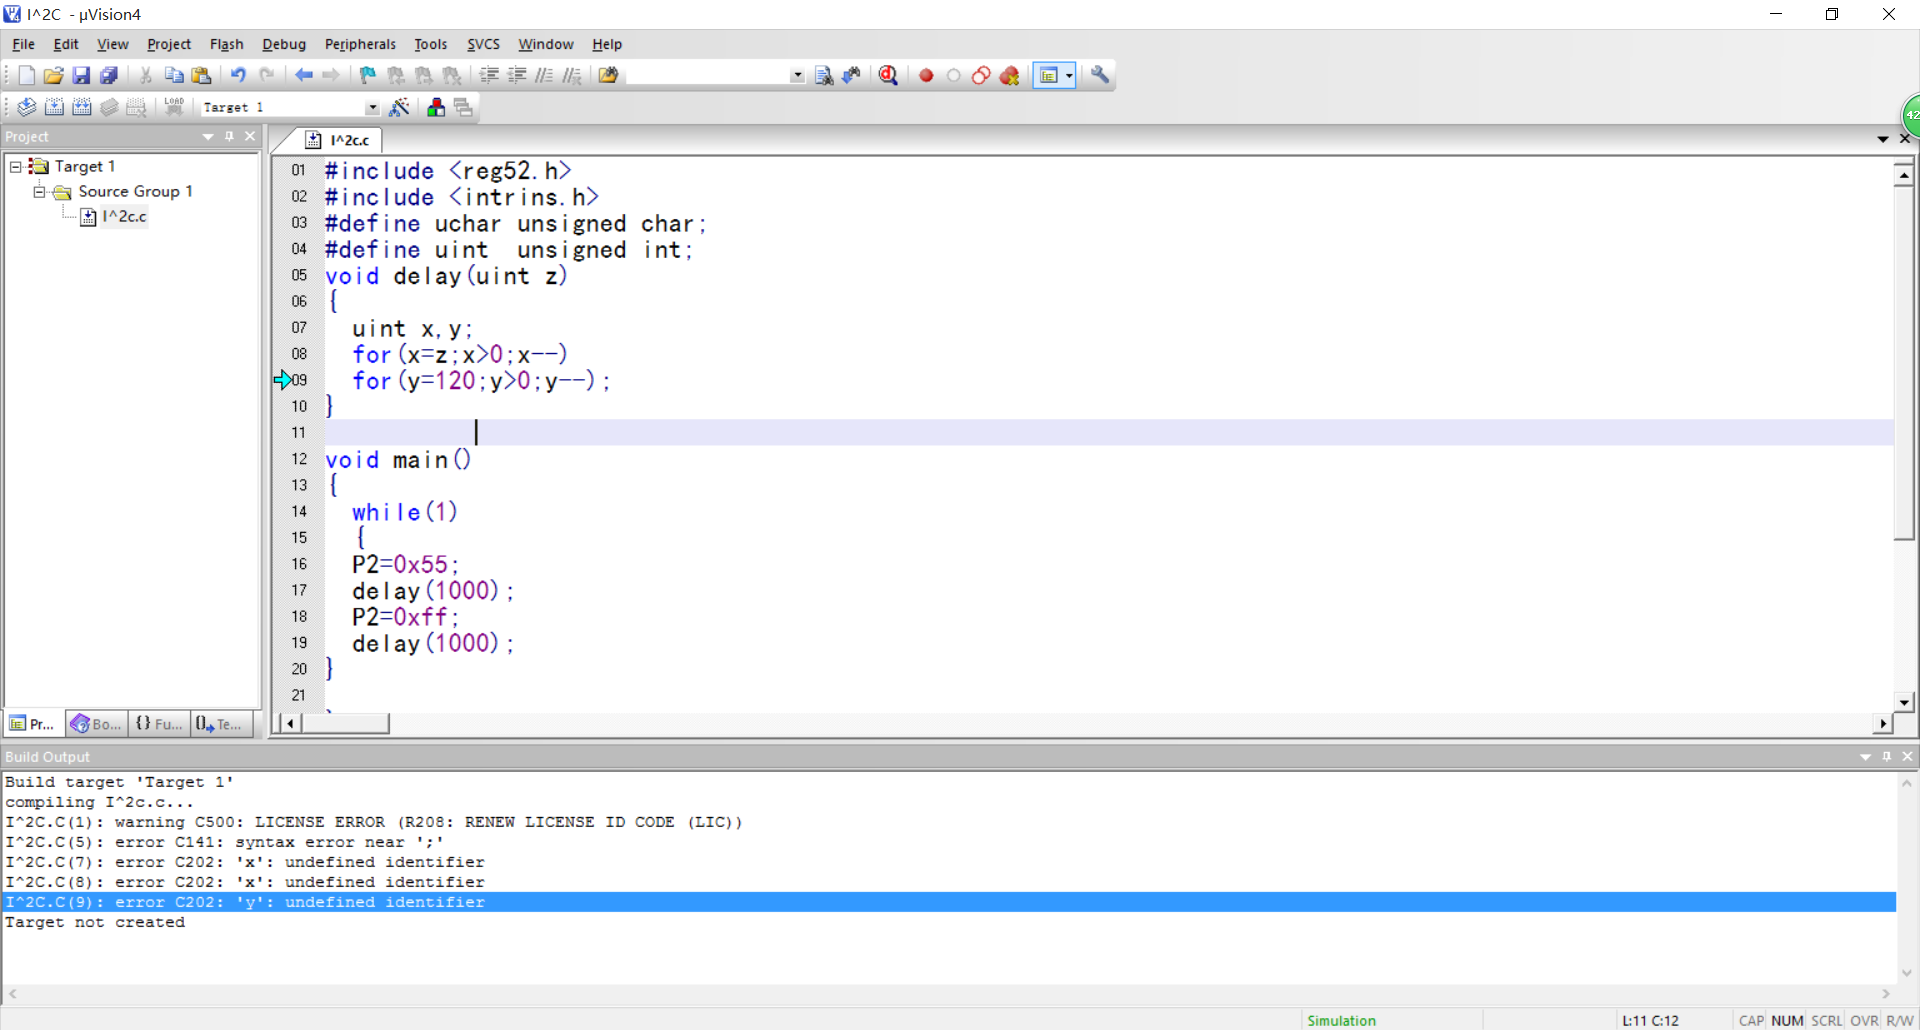
Task: Switch to the Functions tab in Project panel
Action: coord(159,723)
